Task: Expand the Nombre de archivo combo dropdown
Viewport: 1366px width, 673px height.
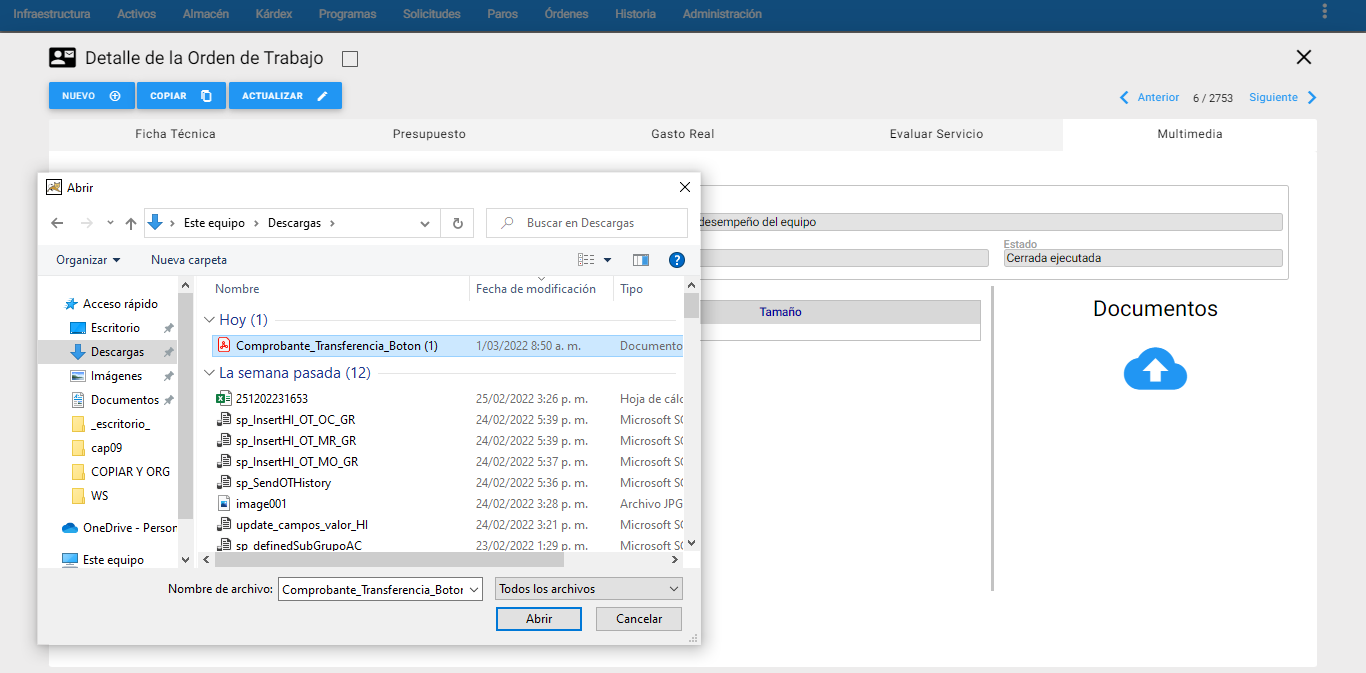Action: [474, 590]
